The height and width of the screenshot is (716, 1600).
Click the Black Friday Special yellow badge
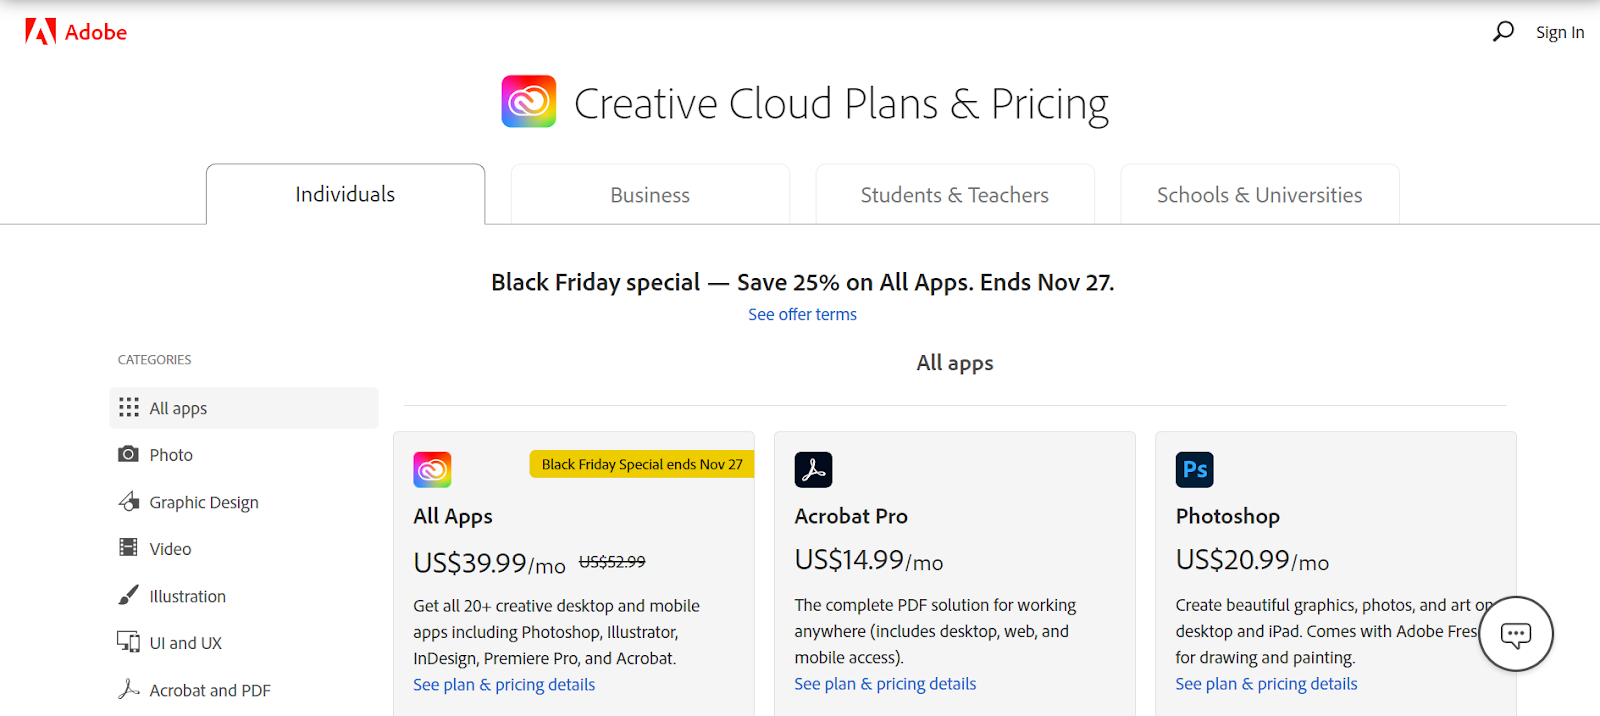point(642,464)
